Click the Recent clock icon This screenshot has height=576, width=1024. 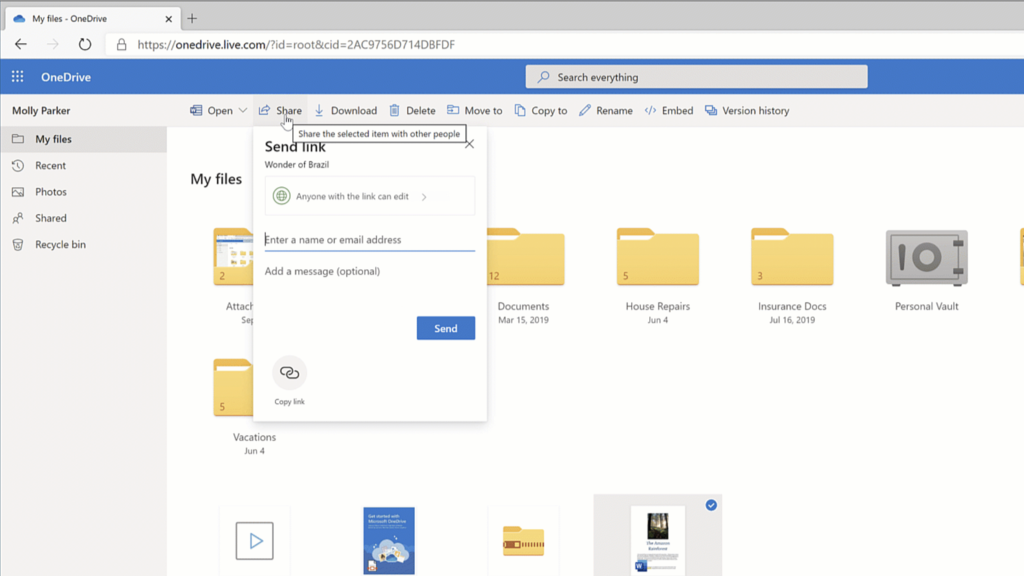(x=18, y=165)
